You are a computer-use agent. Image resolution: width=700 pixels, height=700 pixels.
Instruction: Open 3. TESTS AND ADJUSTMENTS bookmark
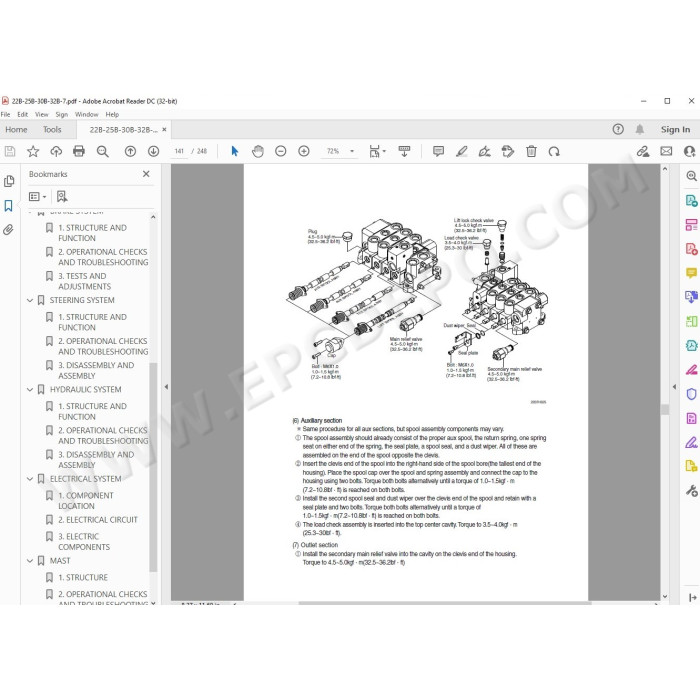point(84,281)
